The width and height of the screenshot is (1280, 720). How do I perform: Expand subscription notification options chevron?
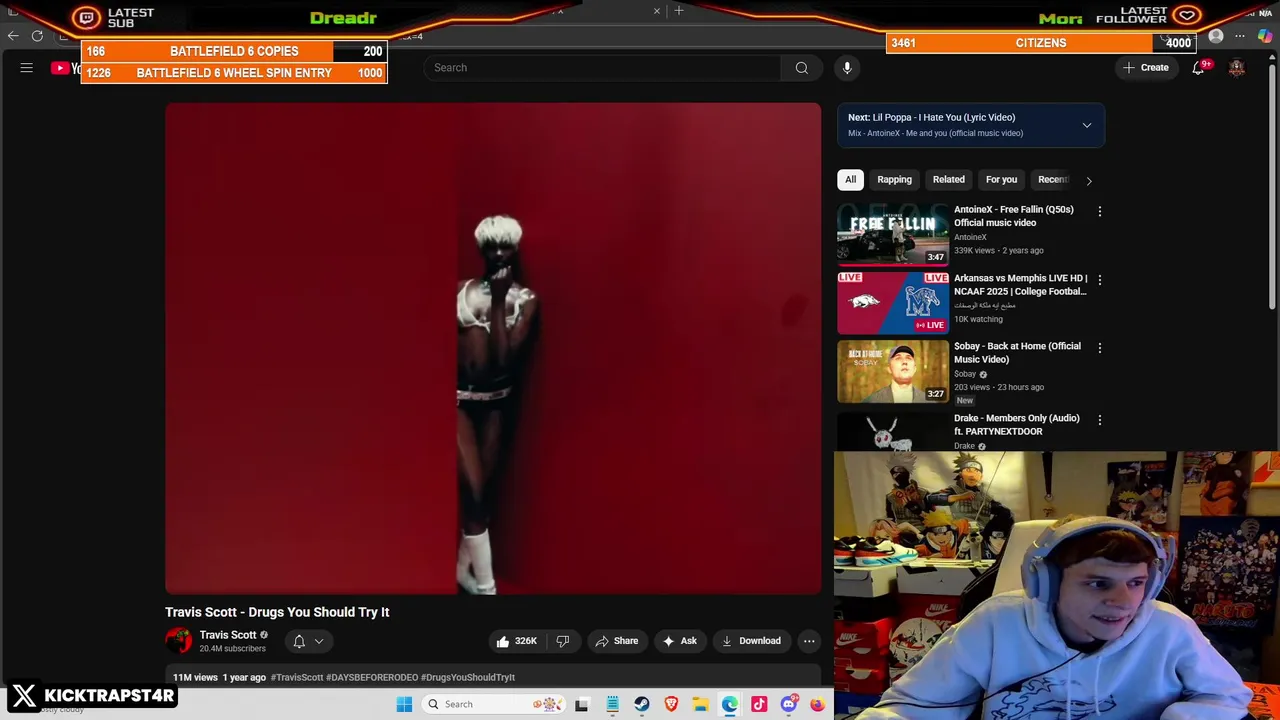tap(319, 641)
